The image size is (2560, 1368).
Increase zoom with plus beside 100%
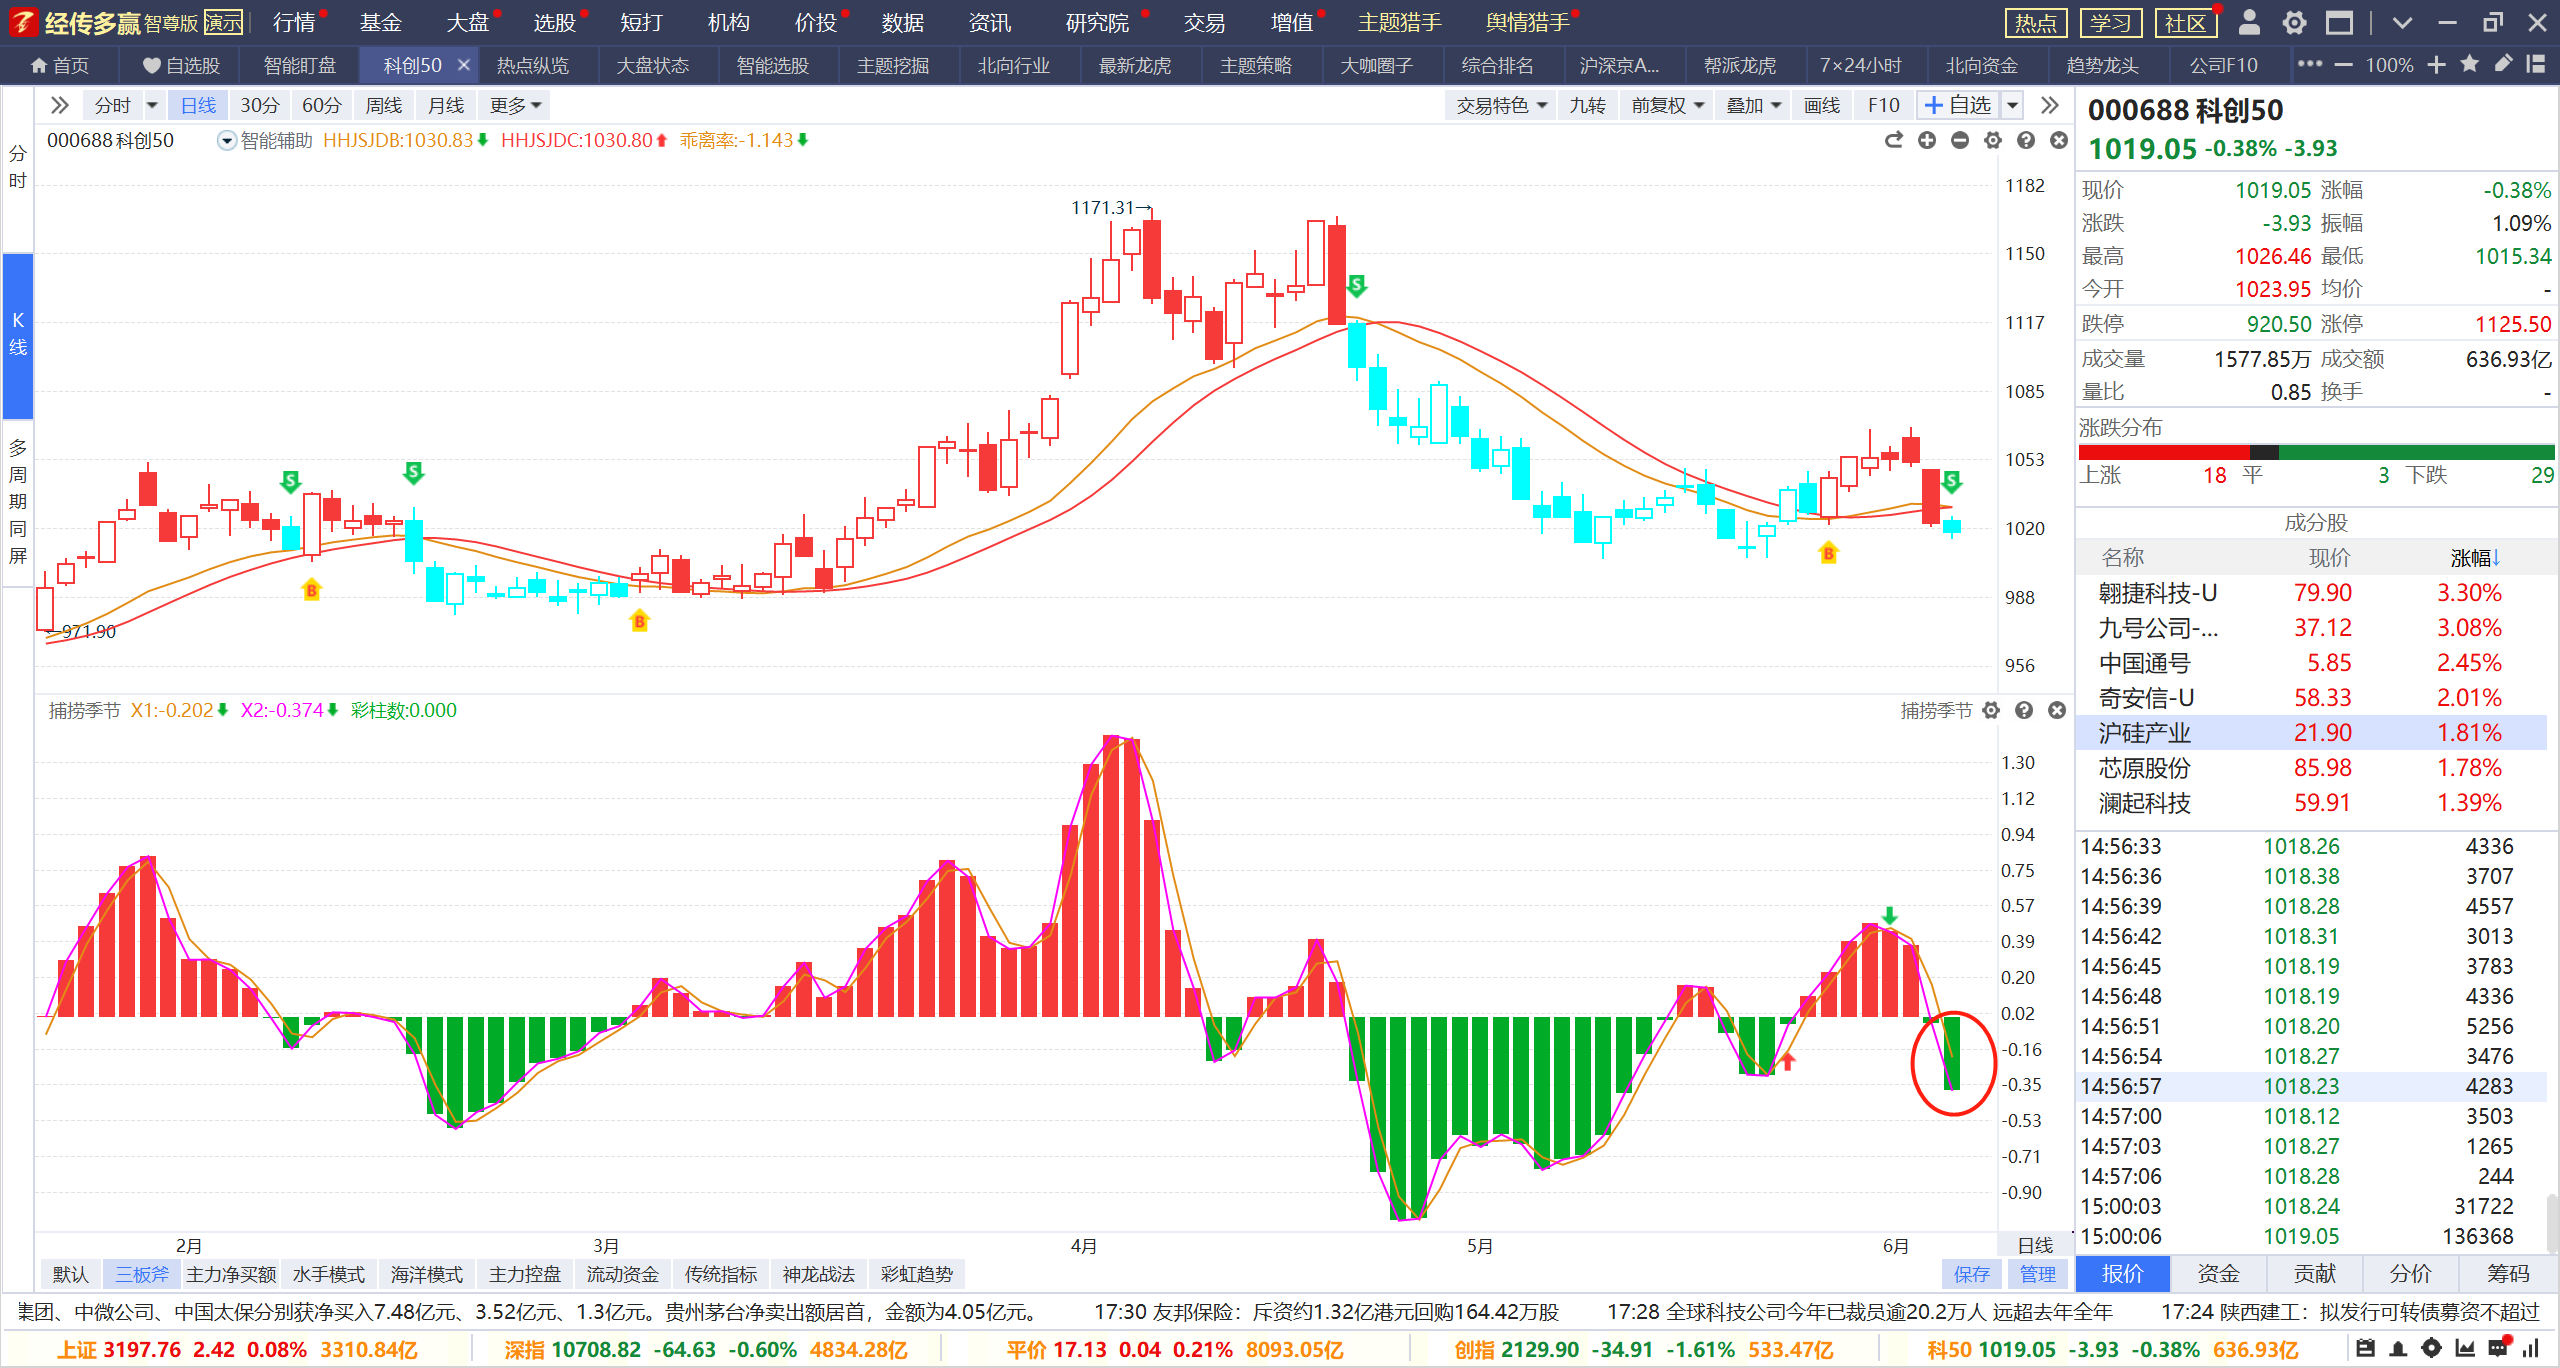pos(2436,65)
